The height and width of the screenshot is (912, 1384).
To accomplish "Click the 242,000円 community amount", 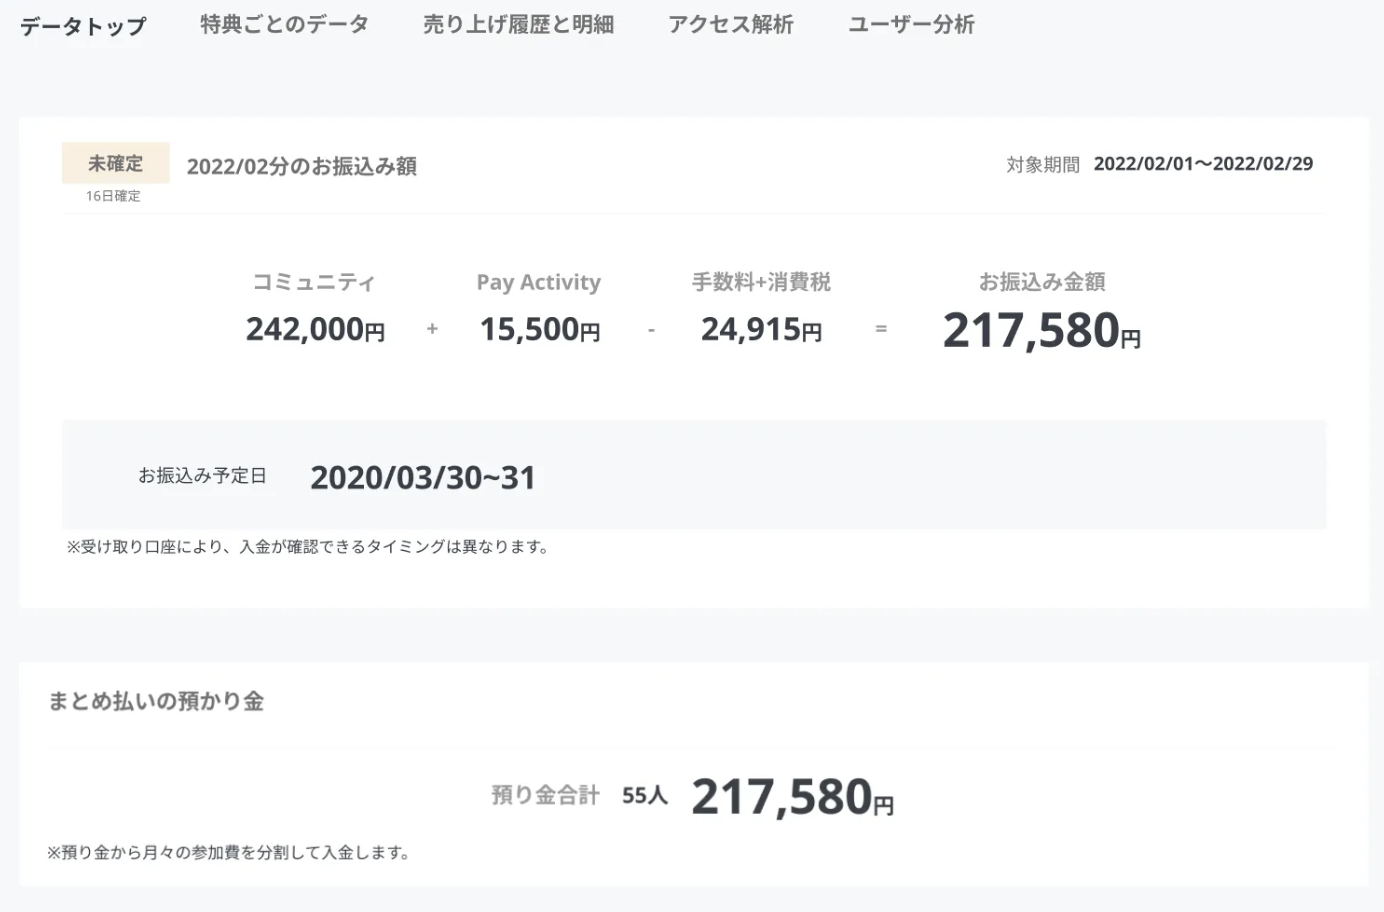I will (x=315, y=329).
